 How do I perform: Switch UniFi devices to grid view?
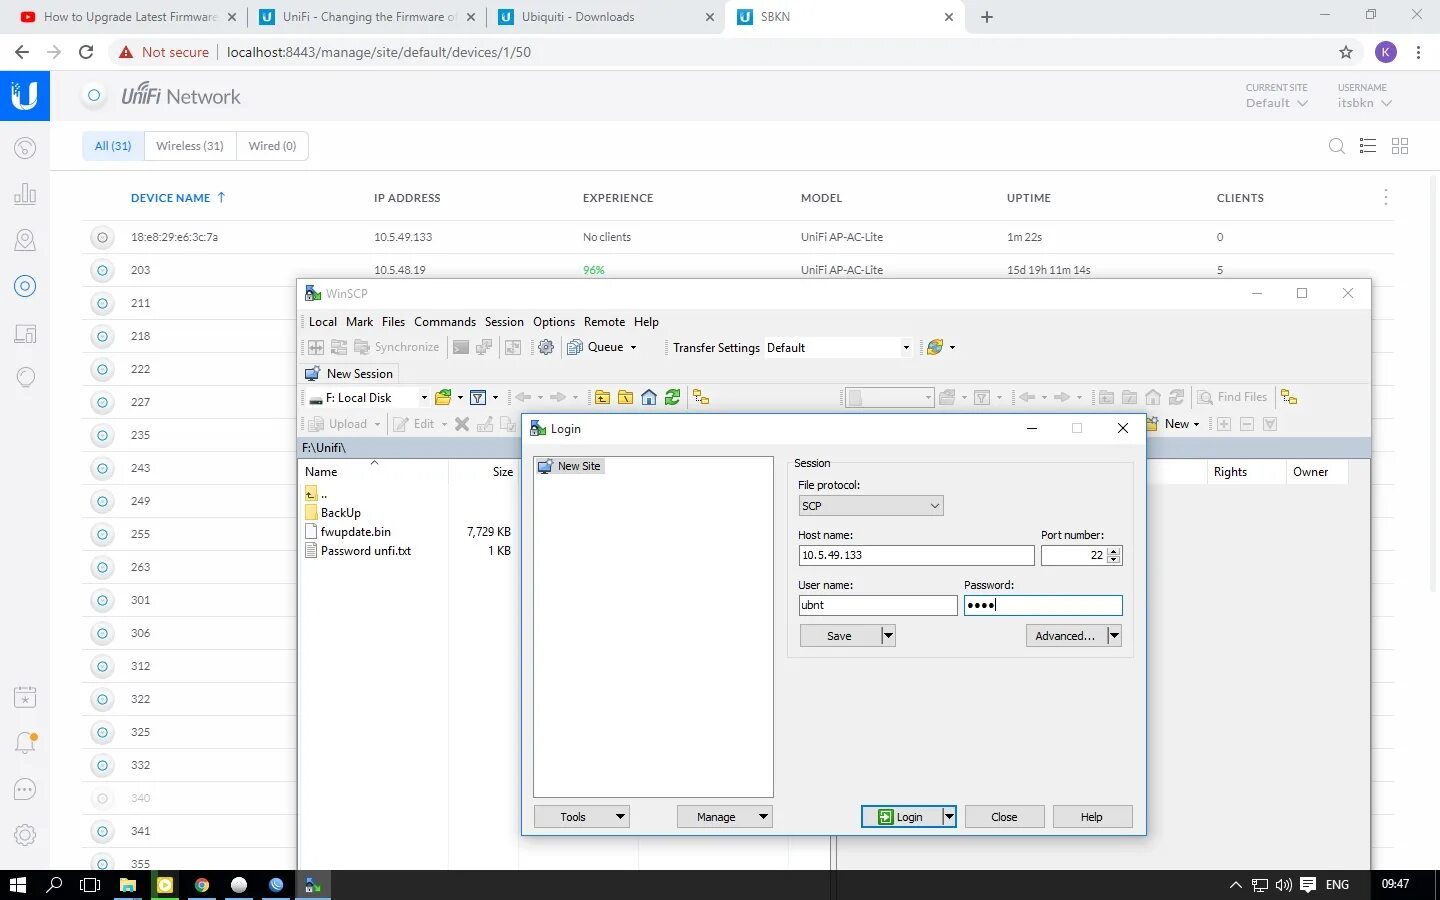pyautogui.click(x=1400, y=146)
